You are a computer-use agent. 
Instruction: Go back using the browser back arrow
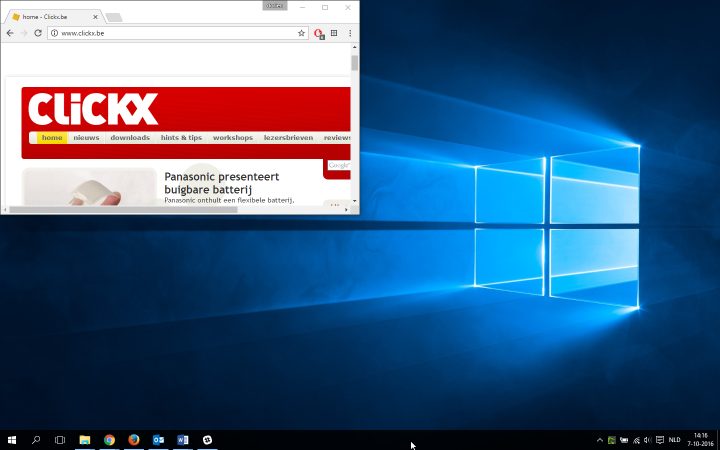click(x=10, y=33)
